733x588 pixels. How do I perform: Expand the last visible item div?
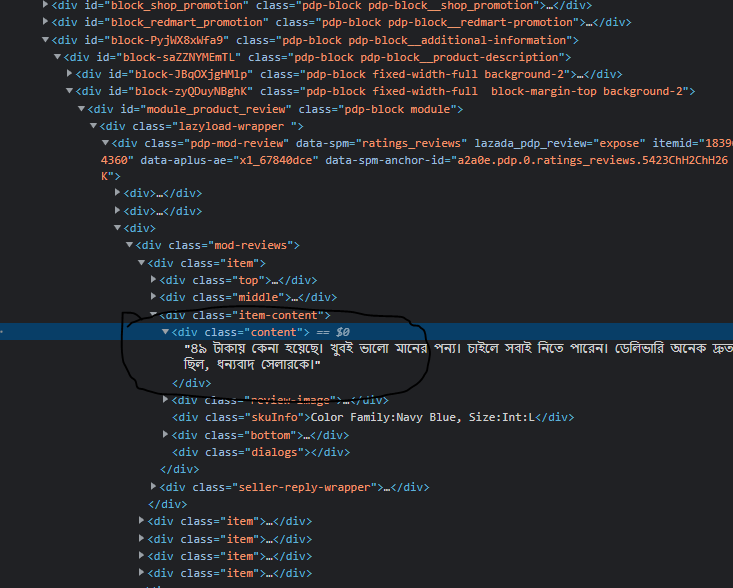tap(142, 572)
